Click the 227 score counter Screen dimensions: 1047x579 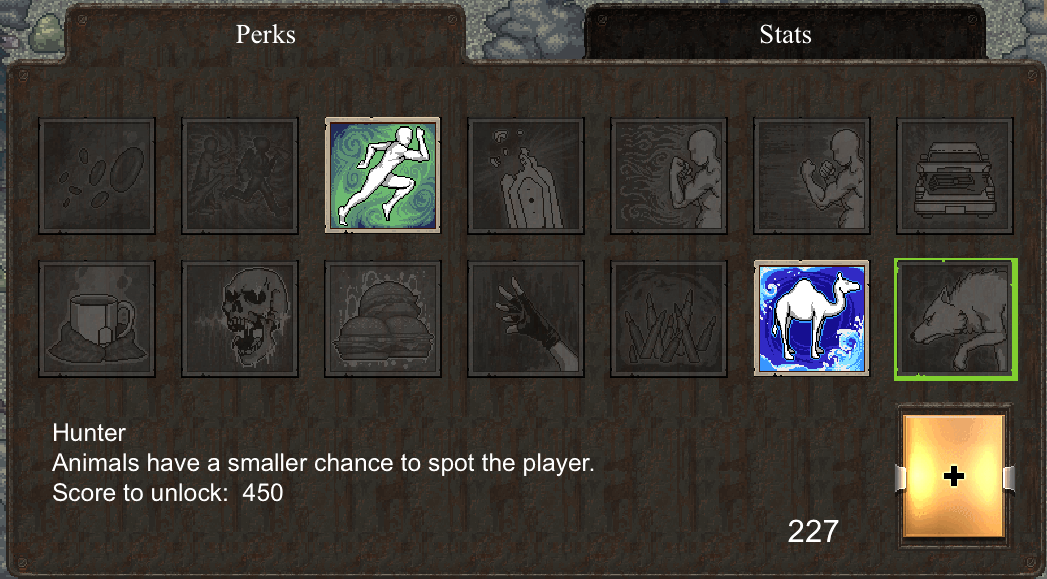pos(813,532)
